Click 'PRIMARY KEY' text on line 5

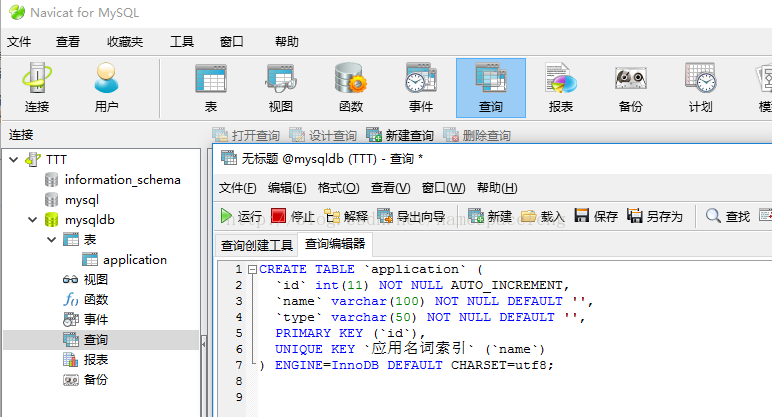tap(319, 333)
